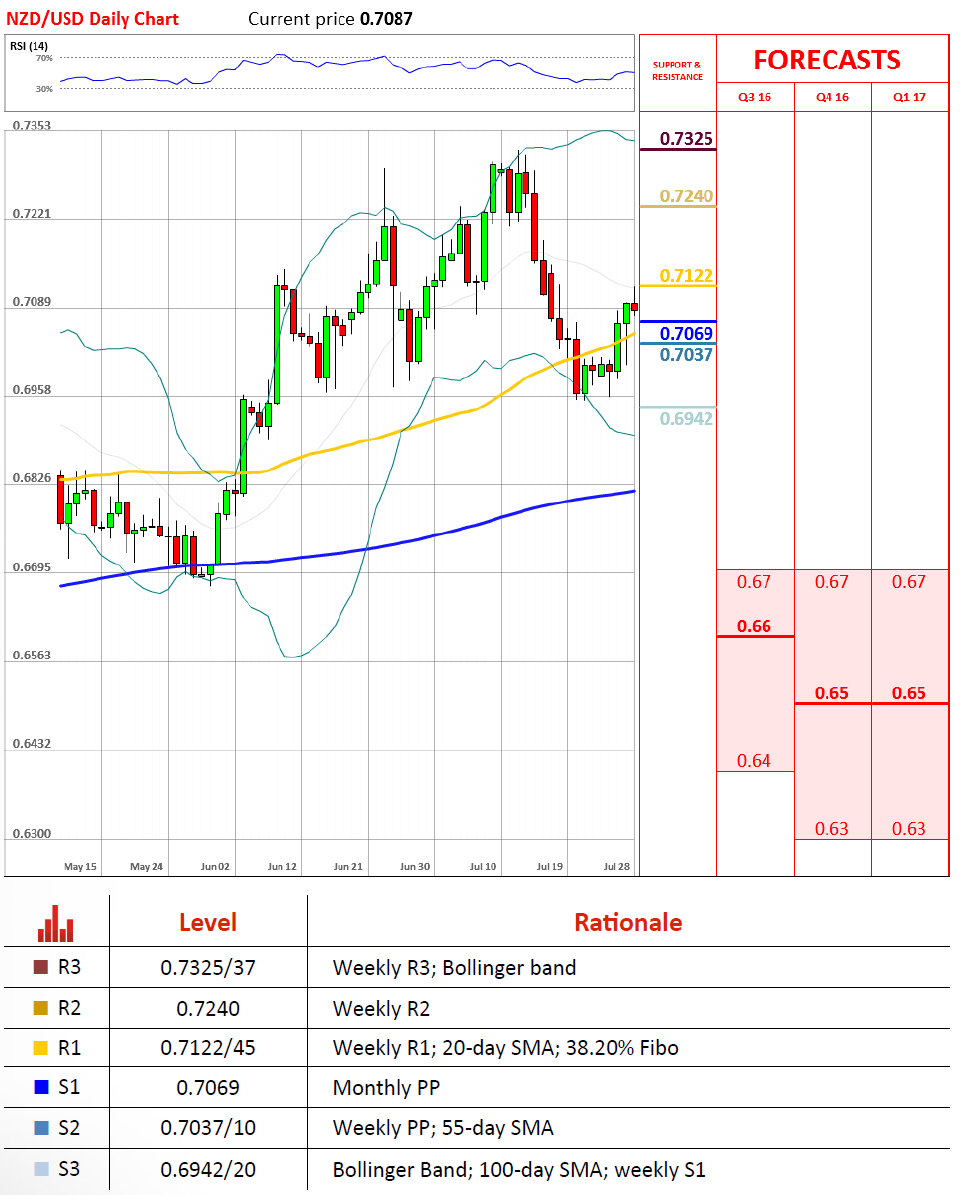Click the 0.7122 resistance level label
The height and width of the screenshot is (1195, 966).
click(686, 275)
